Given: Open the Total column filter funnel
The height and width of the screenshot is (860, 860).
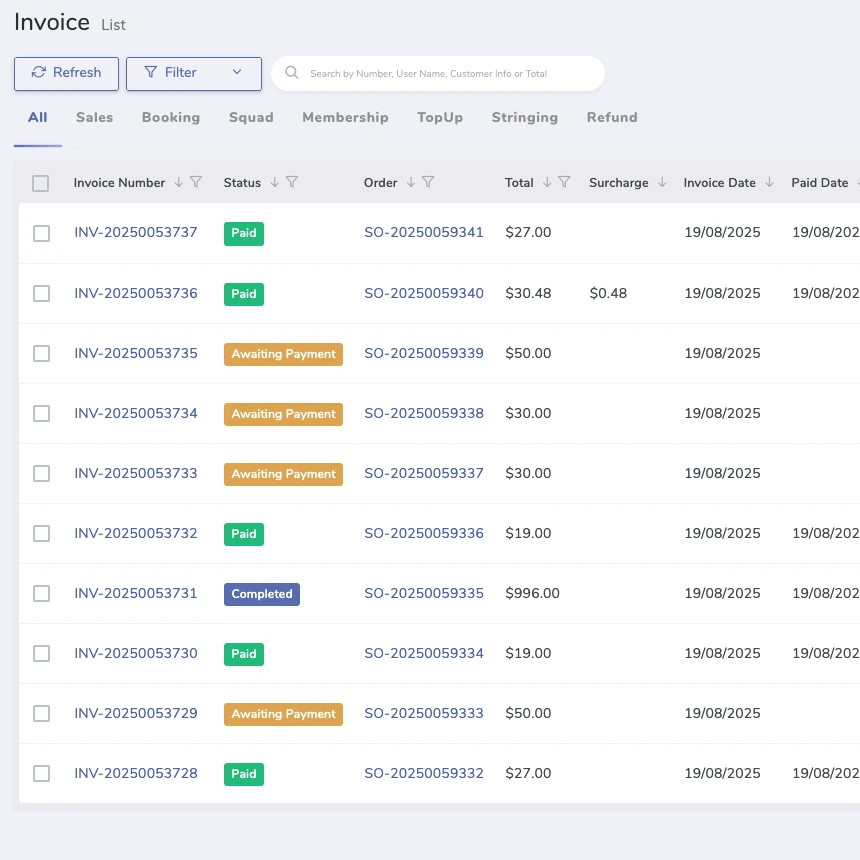Looking at the screenshot, I should point(564,182).
